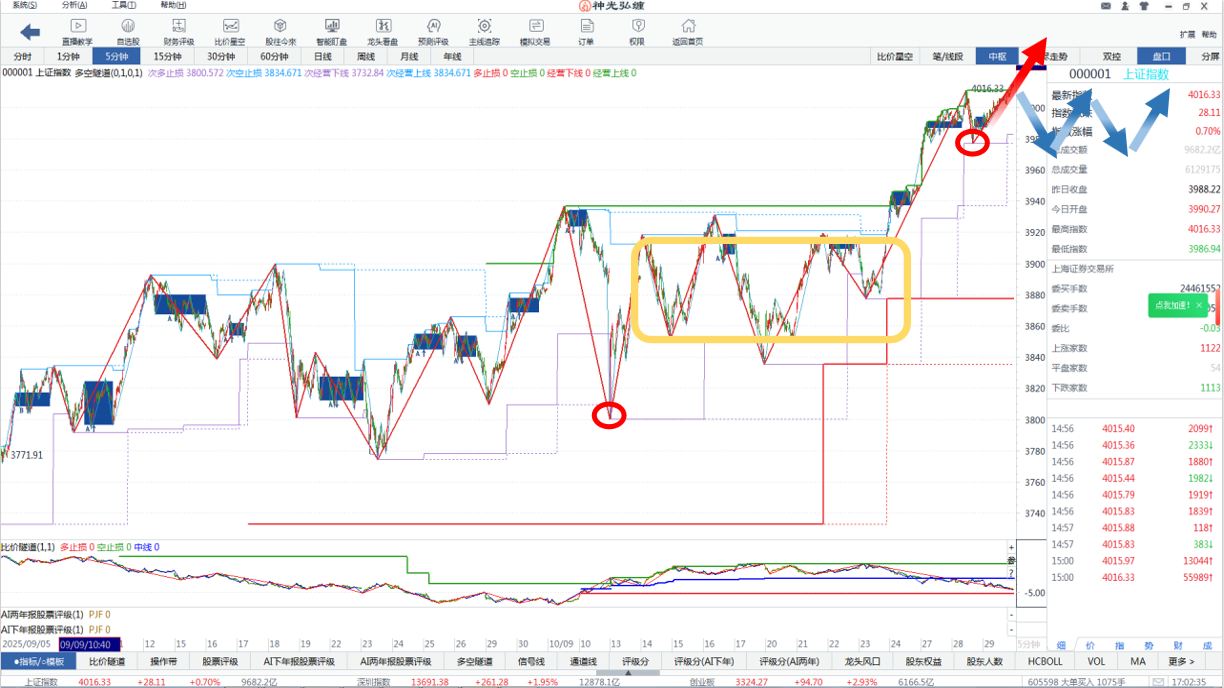The height and width of the screenshot is (688, 1224).
Task: Toggle the 盘口 panel button
Action: point(1161,57)
